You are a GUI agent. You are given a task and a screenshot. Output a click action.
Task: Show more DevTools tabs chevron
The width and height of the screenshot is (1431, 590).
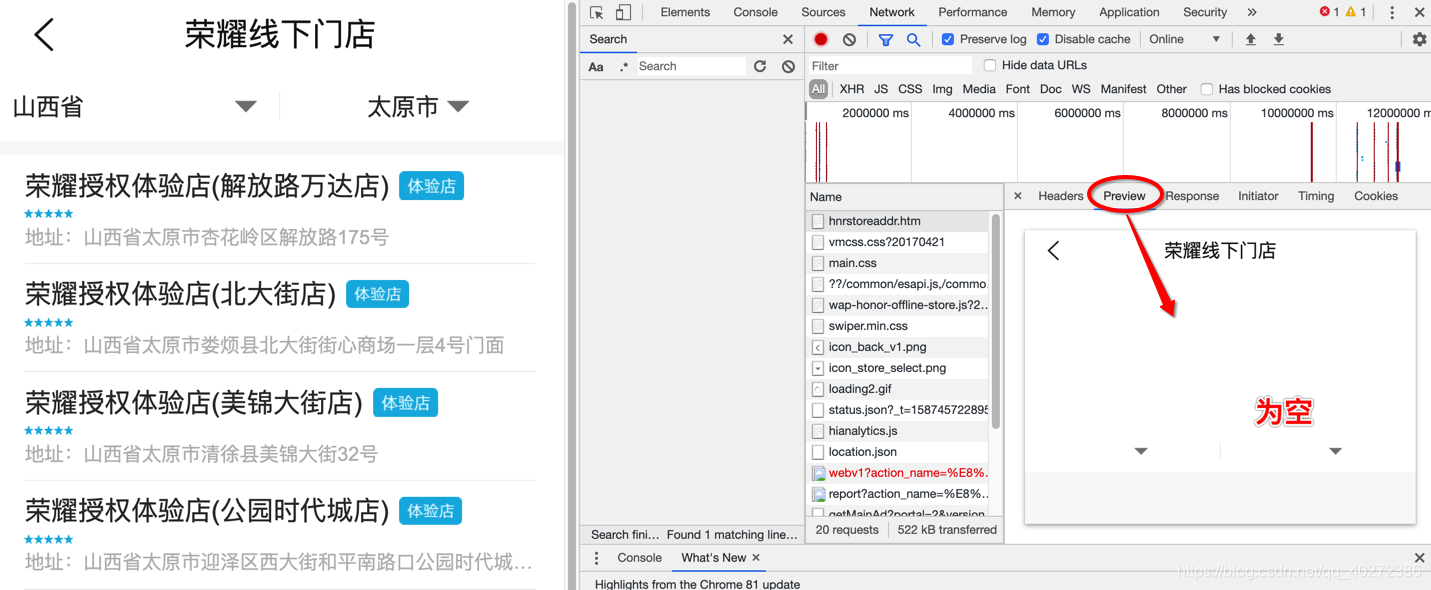pos(1252,12)
